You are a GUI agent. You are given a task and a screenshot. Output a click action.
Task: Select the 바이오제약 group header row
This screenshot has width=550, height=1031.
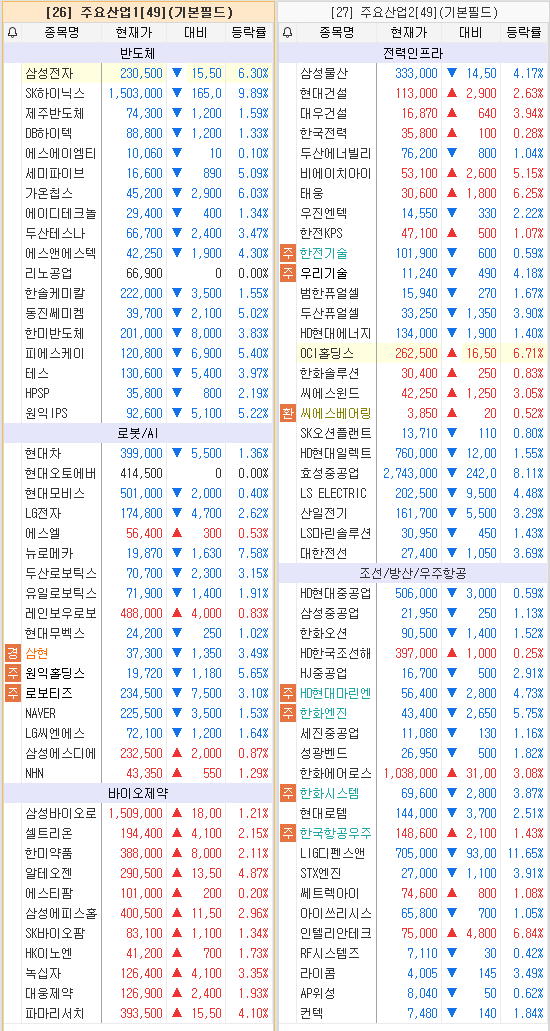pyautogui.click(x=138, y=793)
